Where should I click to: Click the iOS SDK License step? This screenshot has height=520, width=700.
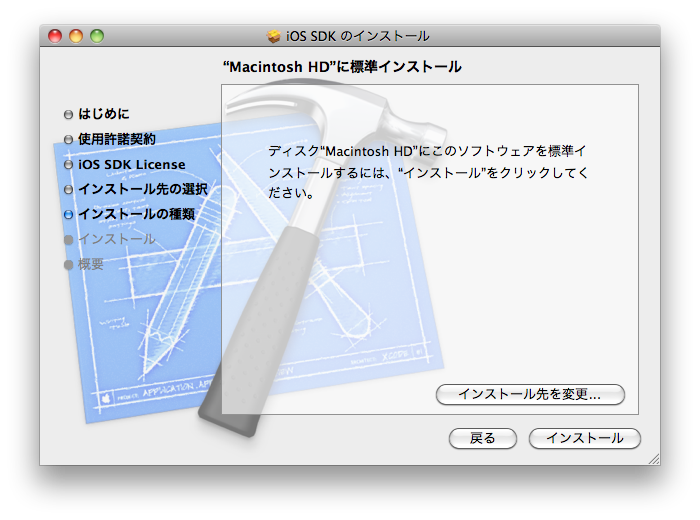pos(131,164)
